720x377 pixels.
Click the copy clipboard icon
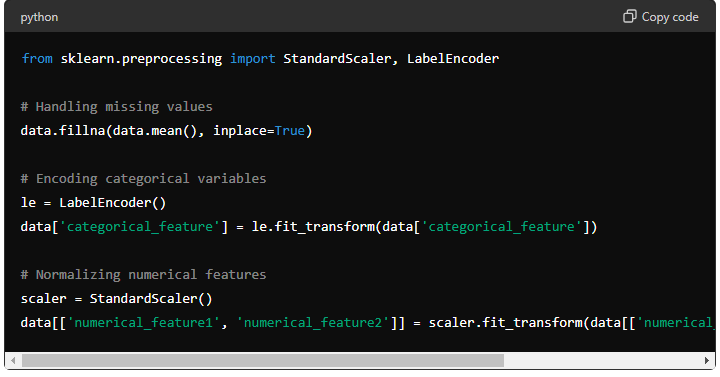(630, 17)
